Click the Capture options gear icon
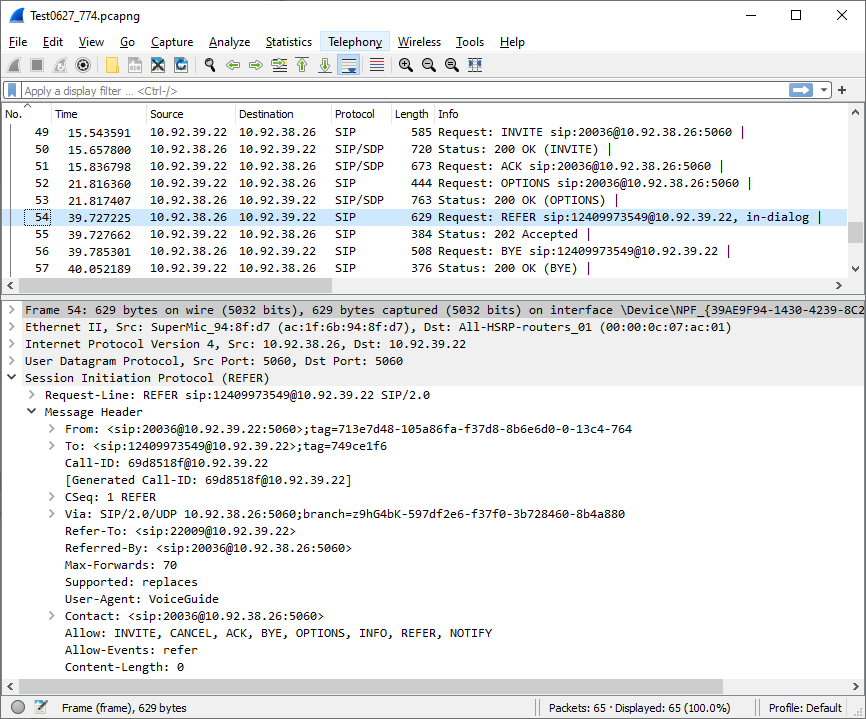 coord(83,65)
